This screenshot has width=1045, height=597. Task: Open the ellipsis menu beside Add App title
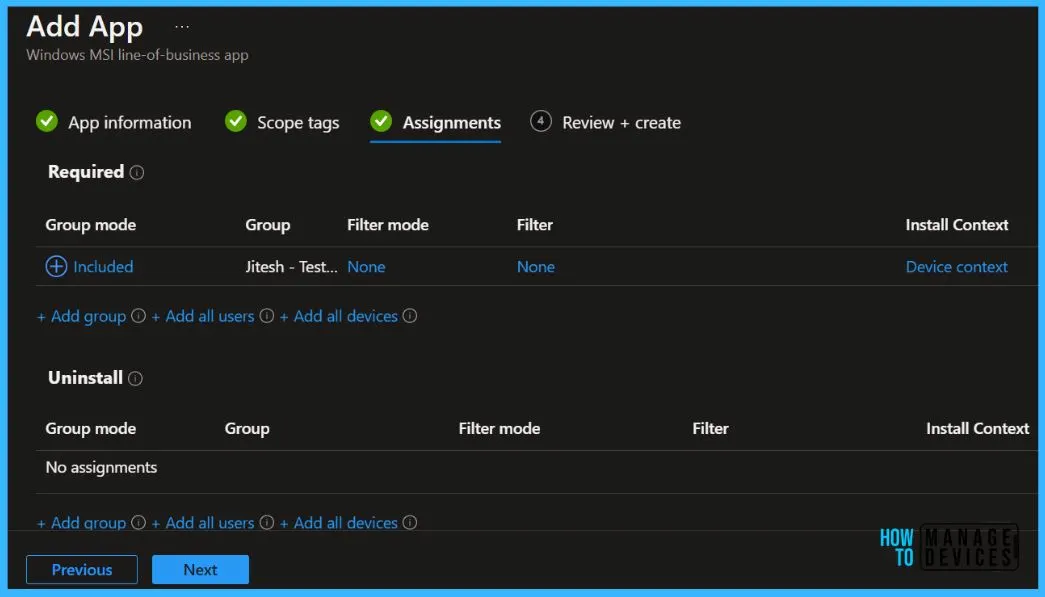(181, 27)
